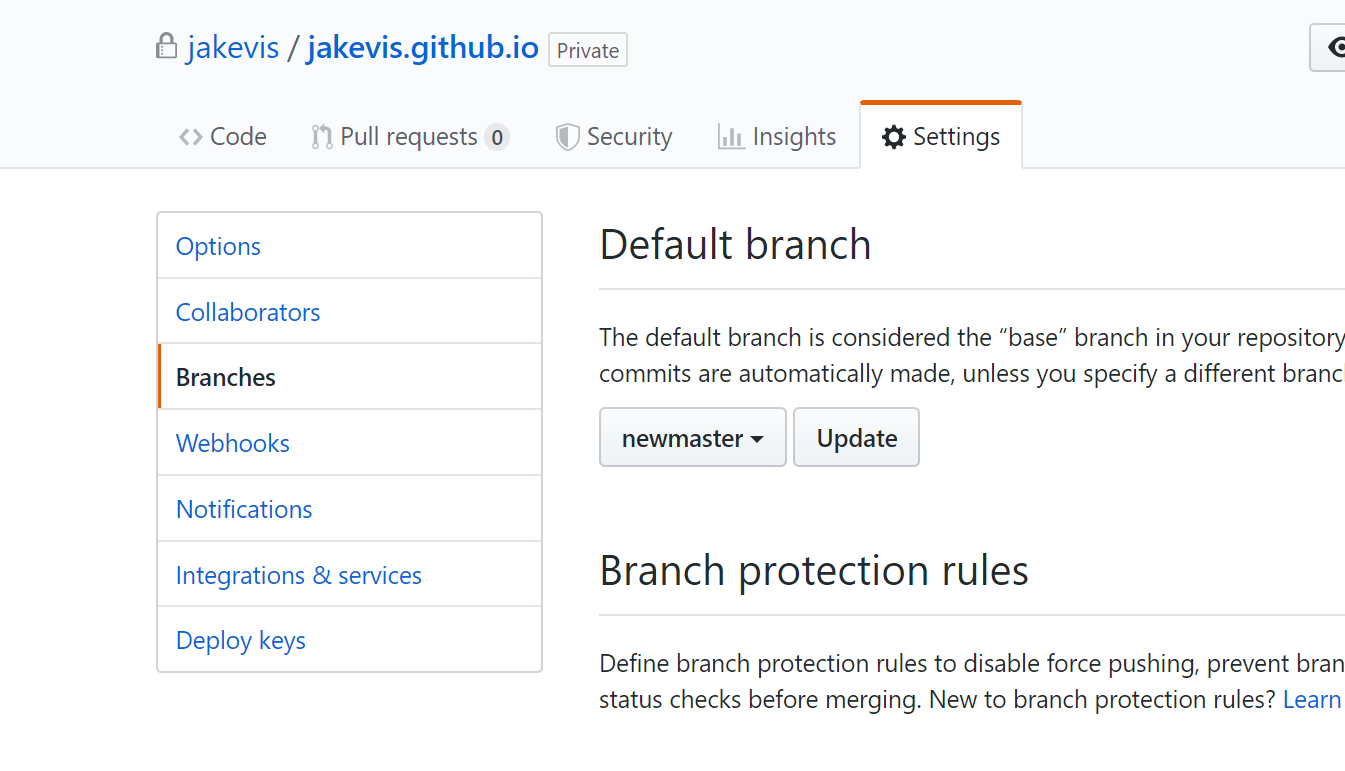Open Options in settings sidebar
Screen dimensions: 1345x771
[x=349, y=246]
